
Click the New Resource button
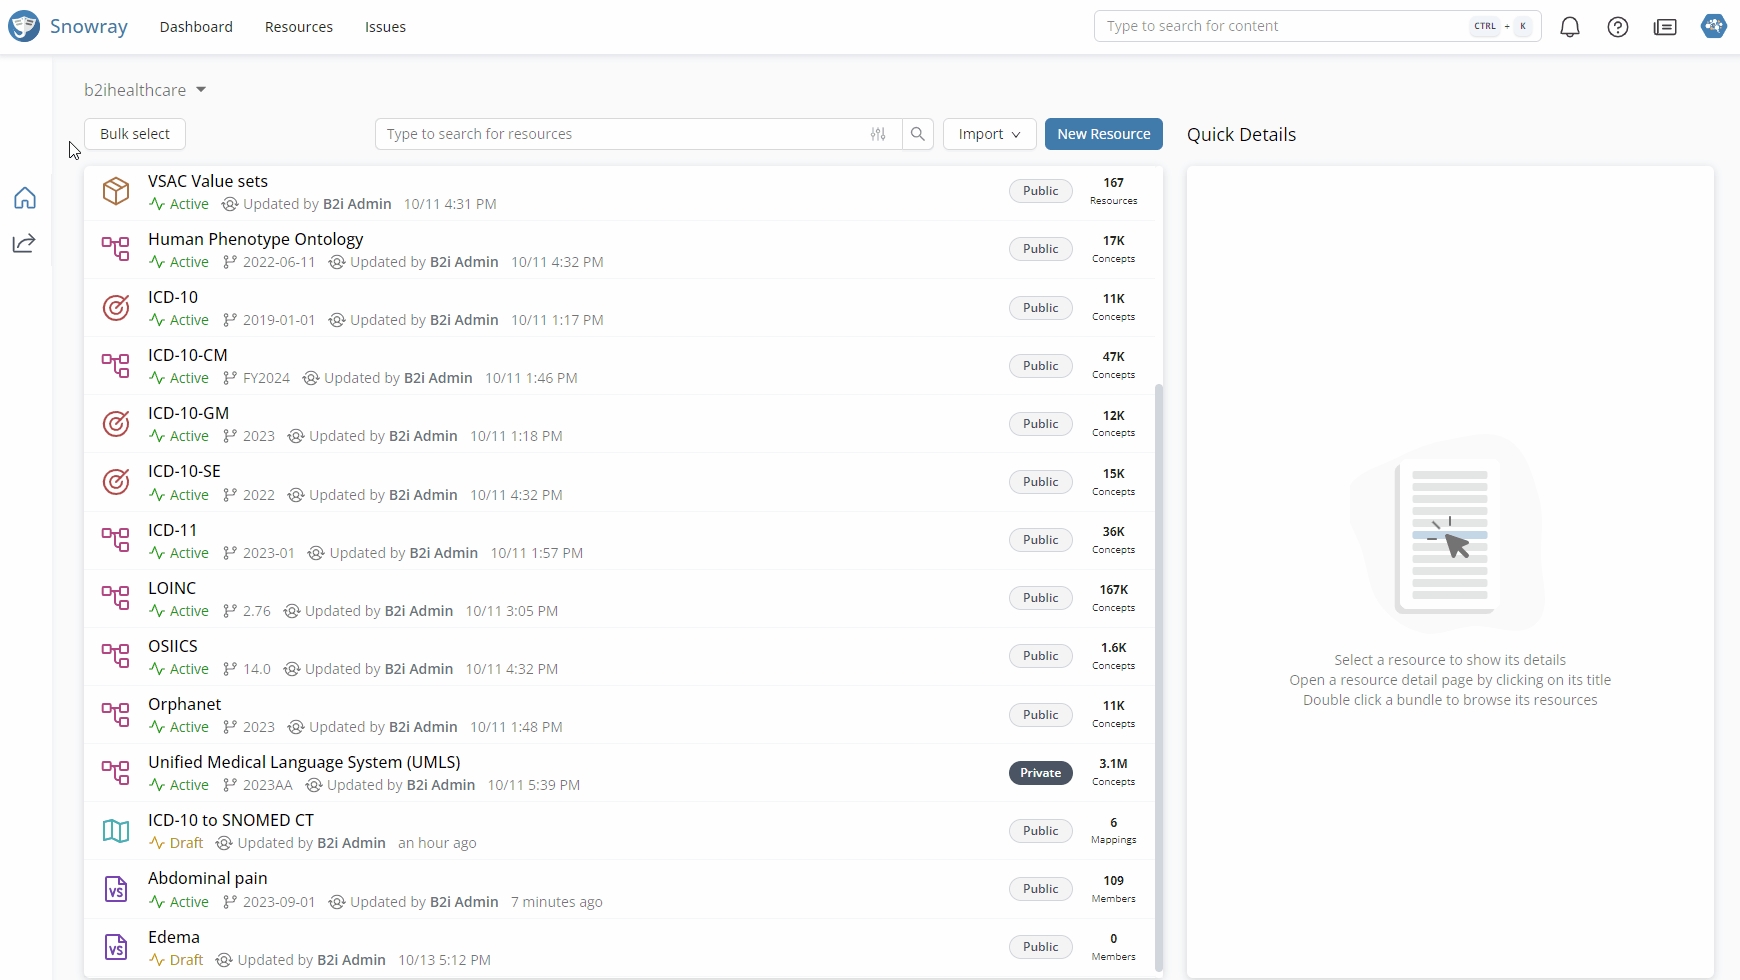1103,134
